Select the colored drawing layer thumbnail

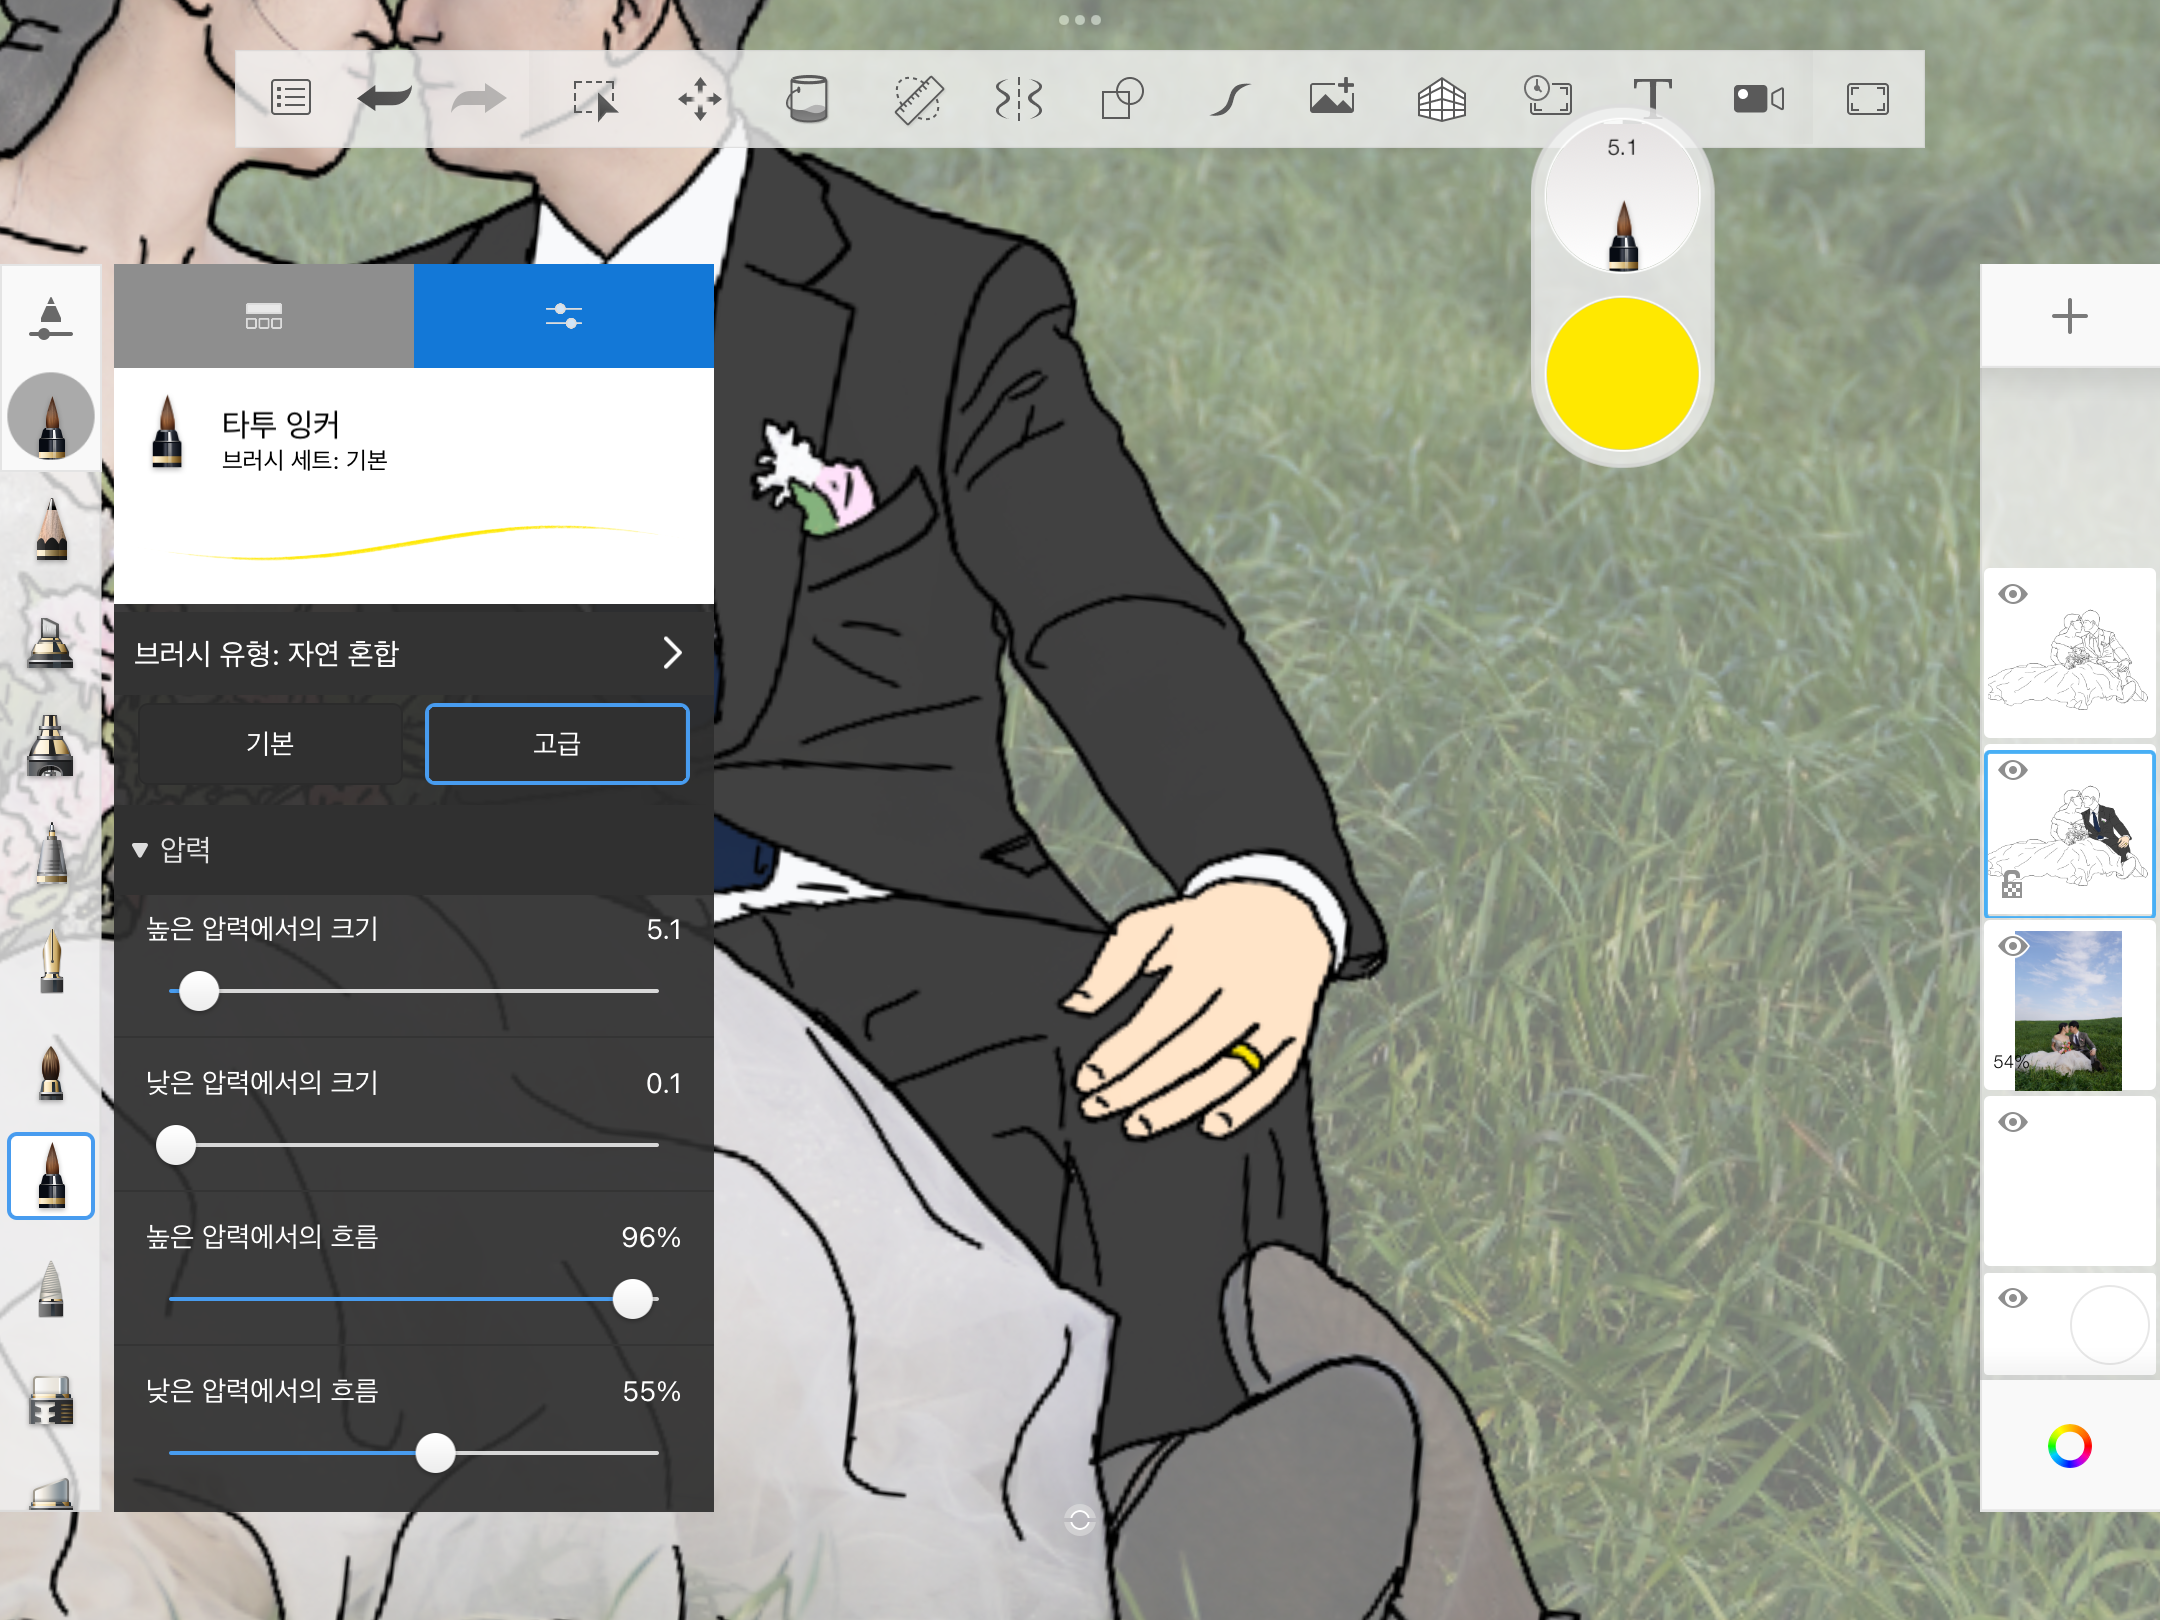2070,834
